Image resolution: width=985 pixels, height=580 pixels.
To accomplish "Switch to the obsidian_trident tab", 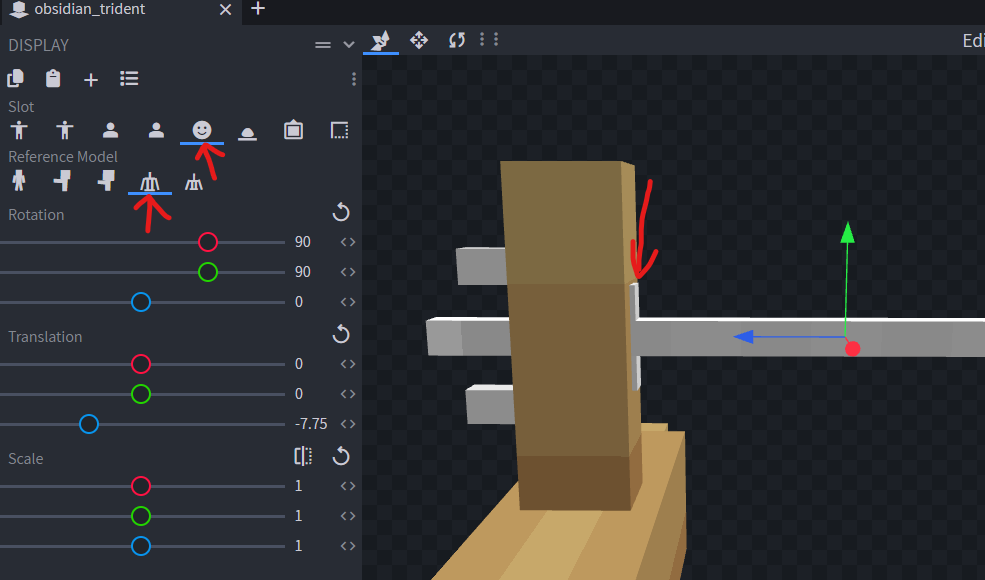I will 90,9.
